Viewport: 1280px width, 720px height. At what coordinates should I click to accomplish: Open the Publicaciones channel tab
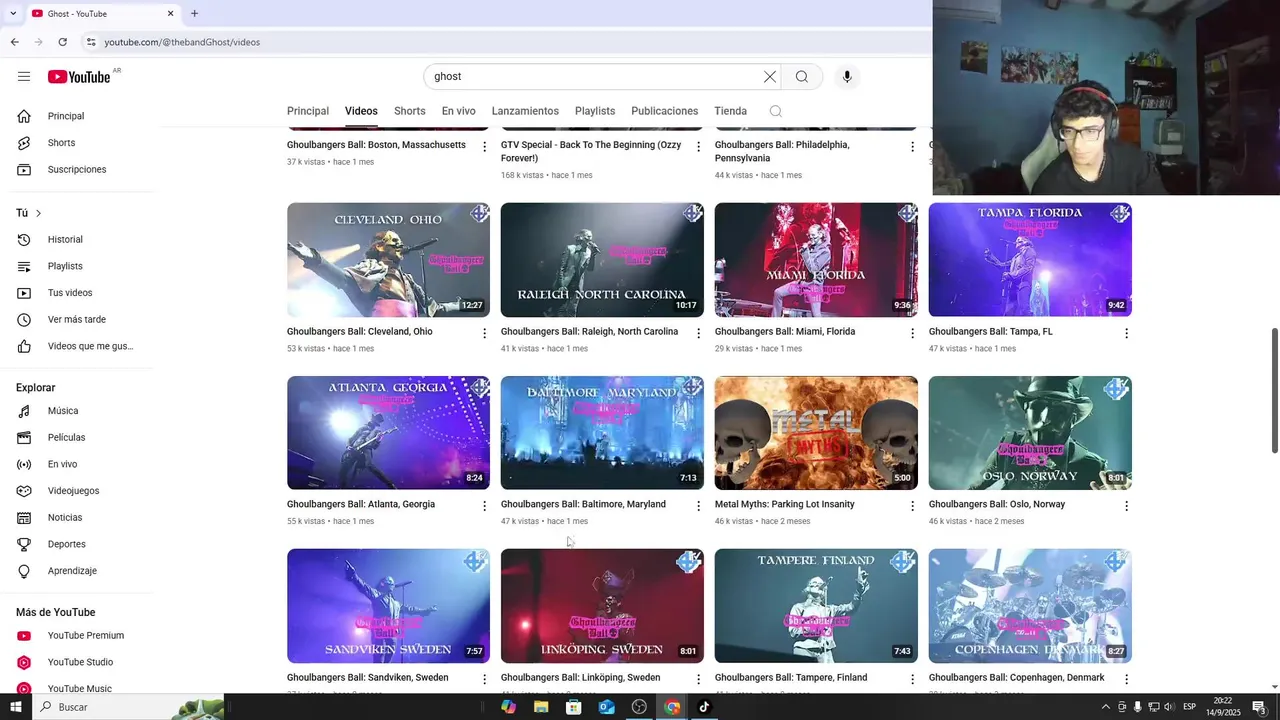tap(665, 111)
